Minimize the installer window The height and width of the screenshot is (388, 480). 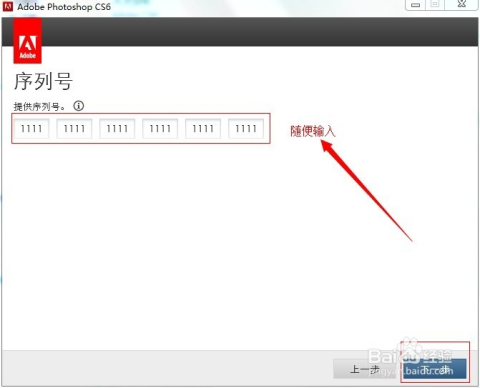(415, 5)
